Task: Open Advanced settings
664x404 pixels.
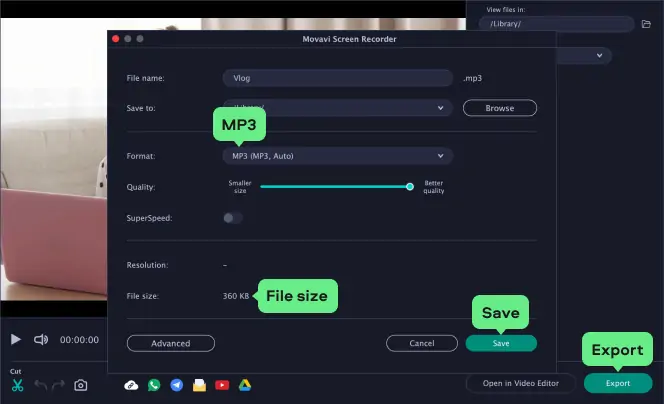Action: point(171,343)
